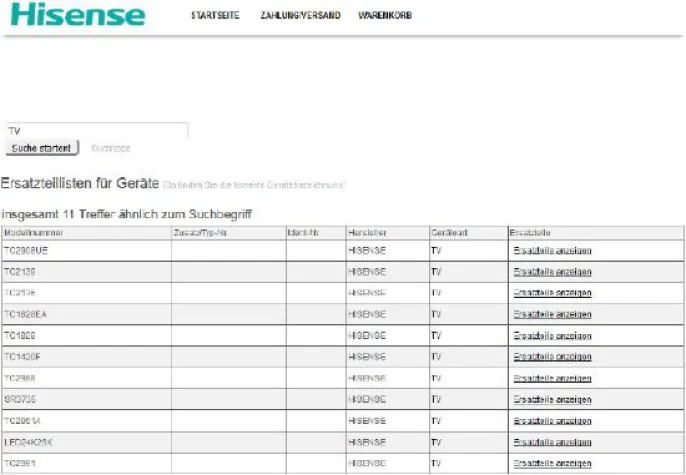Image resolution: width=686 pixels, height=475 pixels.
Task: Show Ersatzteile for model TC1828EA
Action: 552,314
